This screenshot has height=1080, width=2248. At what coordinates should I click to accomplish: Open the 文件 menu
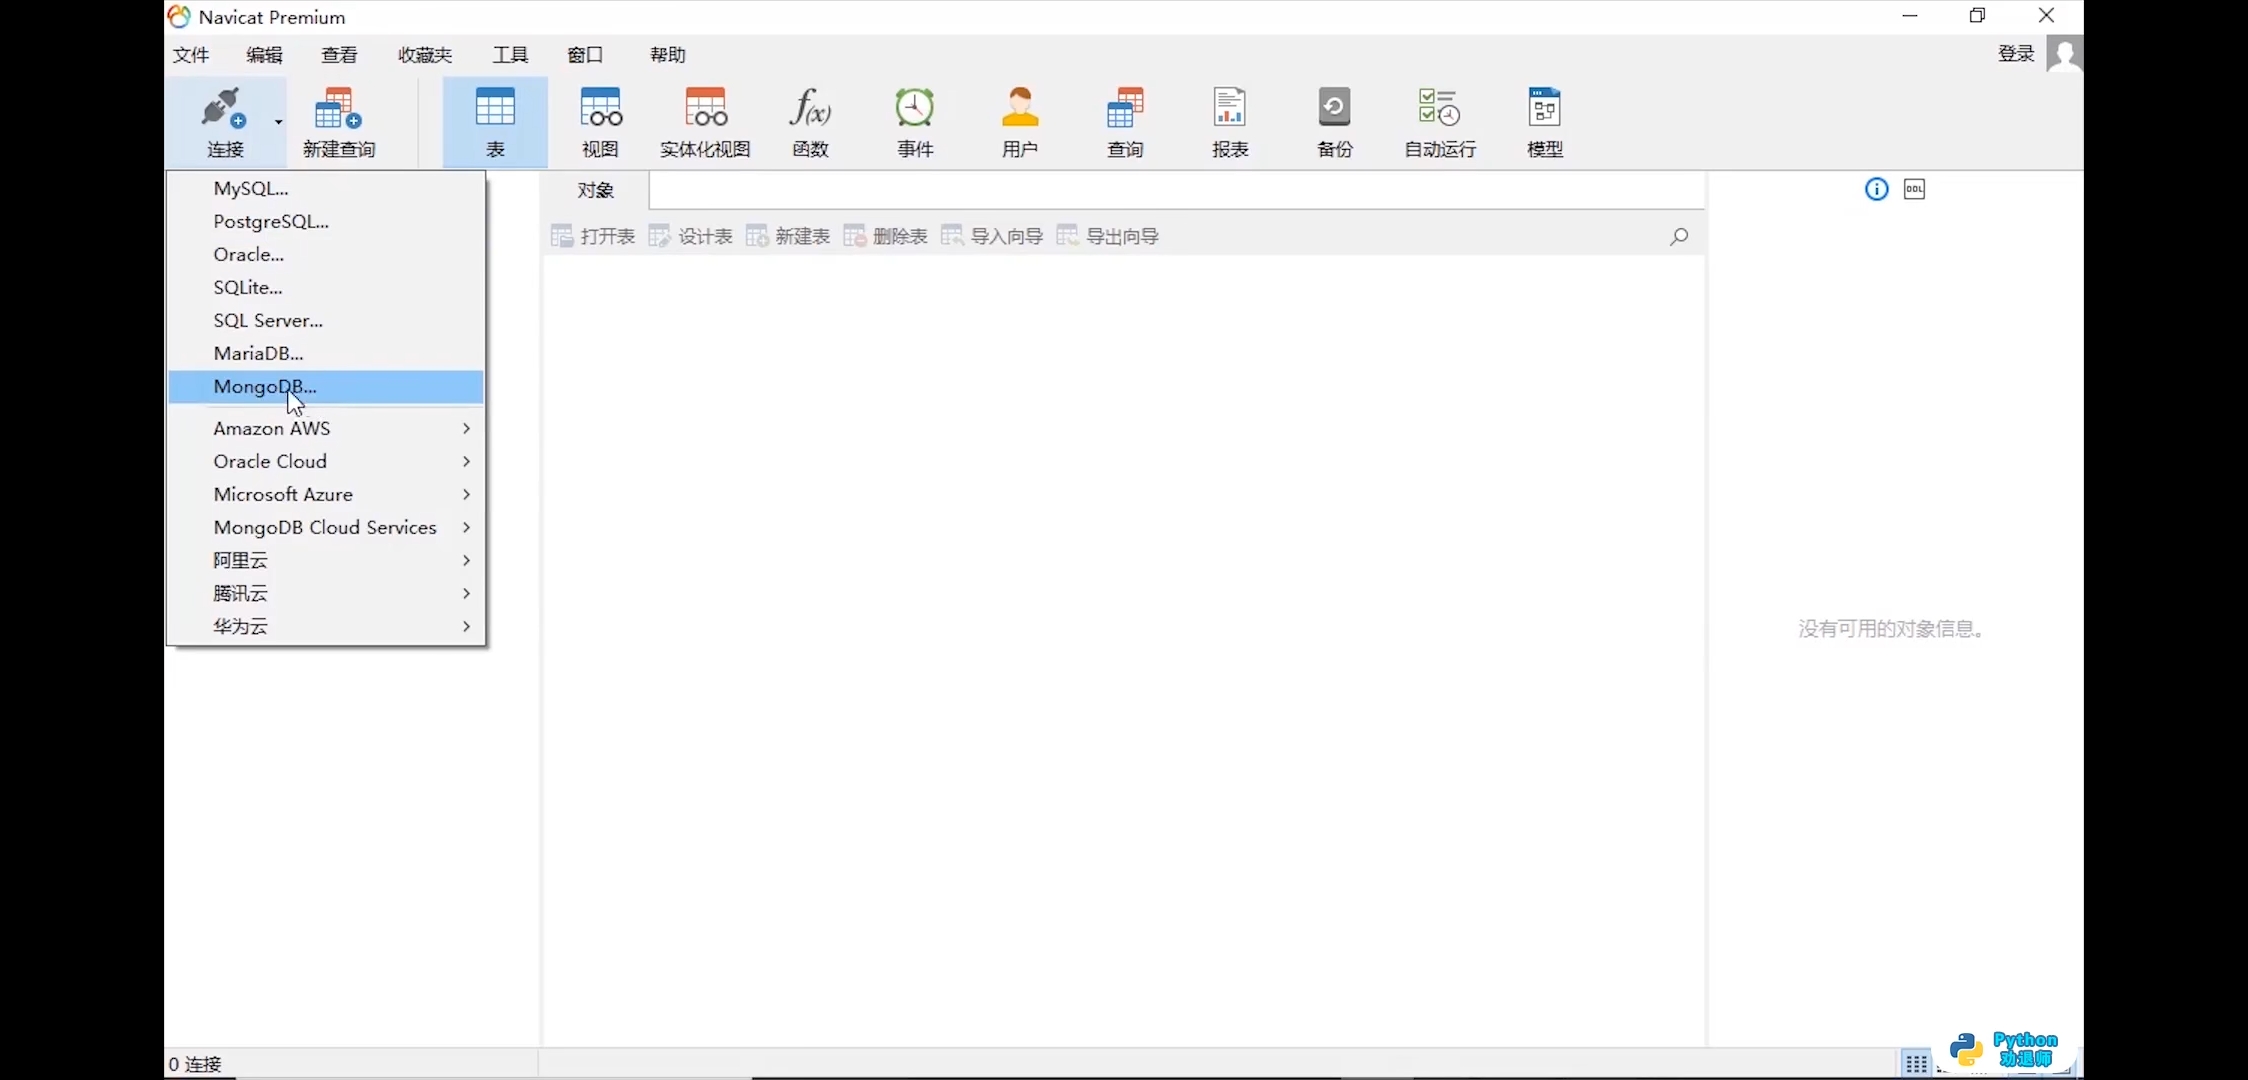[x=191, y=55]
